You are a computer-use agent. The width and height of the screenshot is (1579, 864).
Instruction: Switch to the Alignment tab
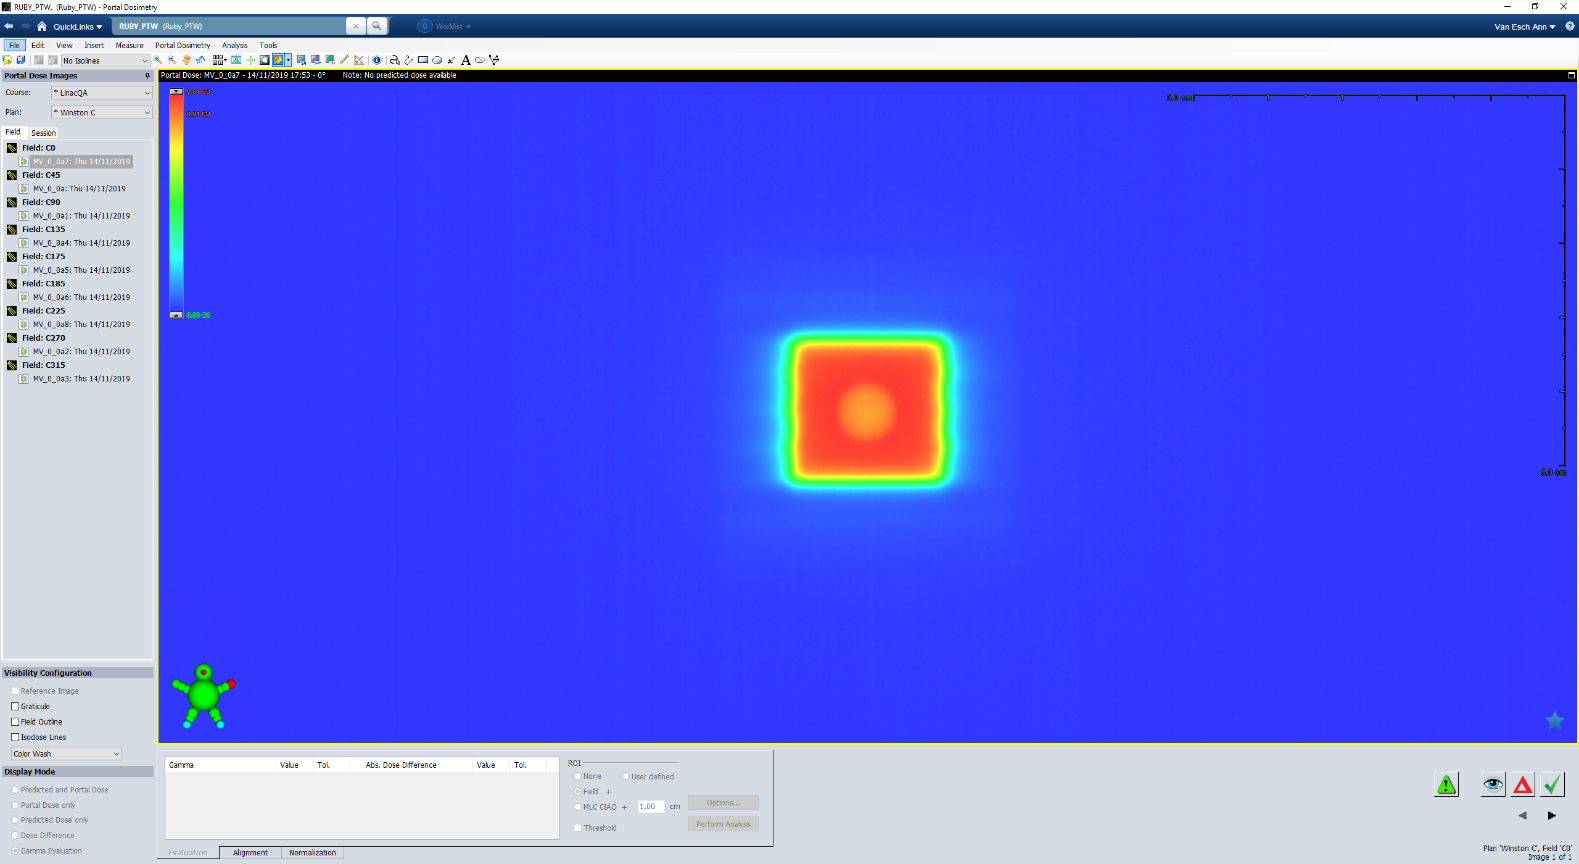(250, 853)
